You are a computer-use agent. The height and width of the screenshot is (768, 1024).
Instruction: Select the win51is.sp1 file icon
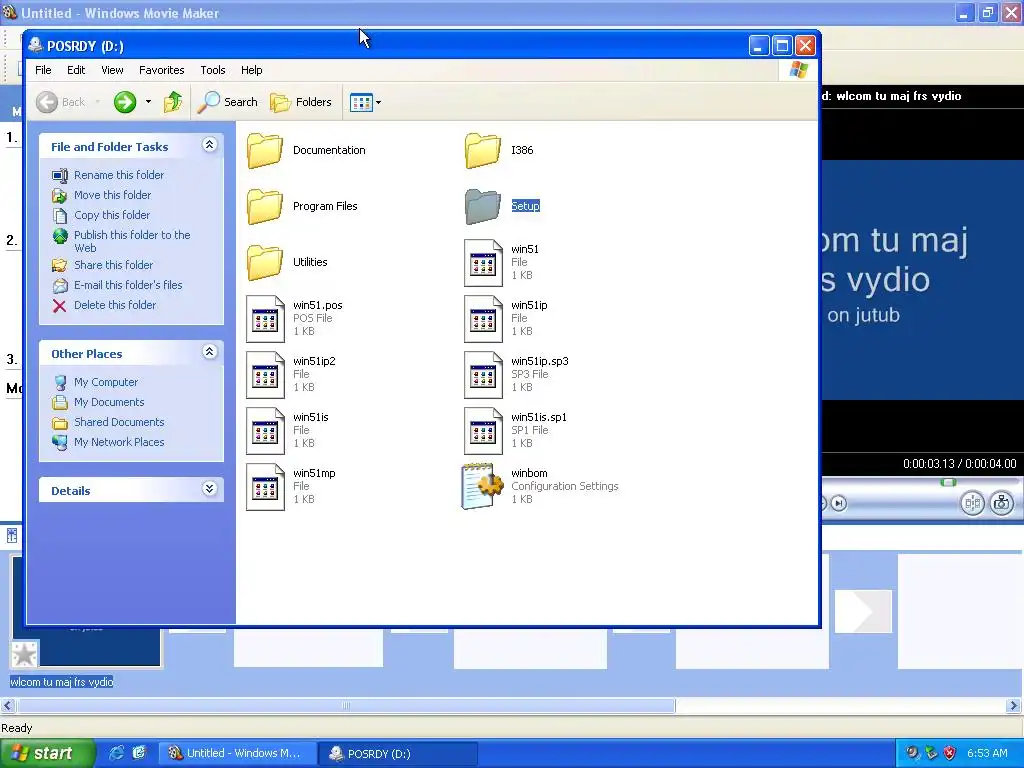[x=483, y=431]
